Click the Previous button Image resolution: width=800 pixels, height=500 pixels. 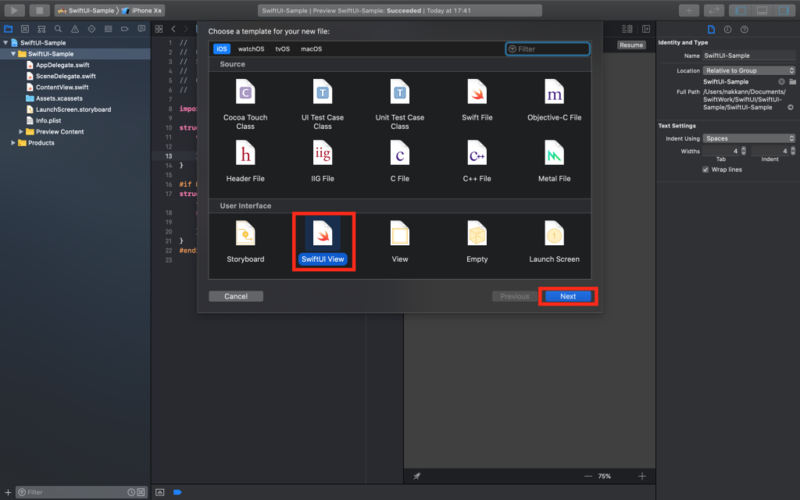point(514,296)
